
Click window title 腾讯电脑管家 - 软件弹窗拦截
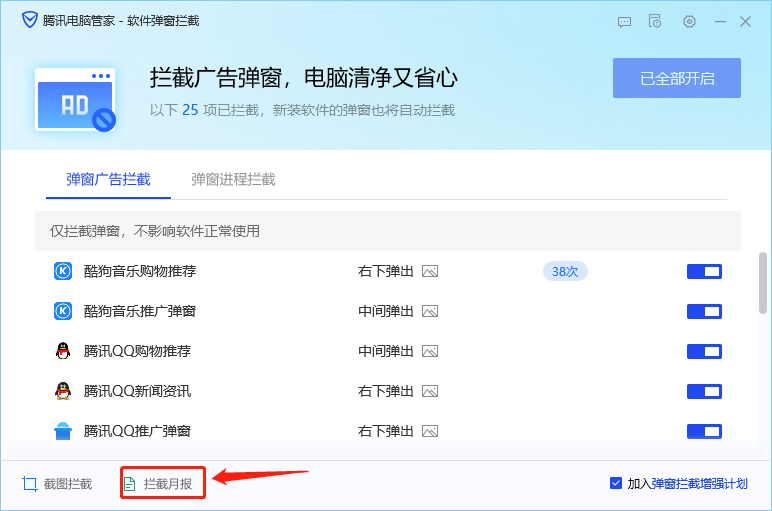point(121,21)
